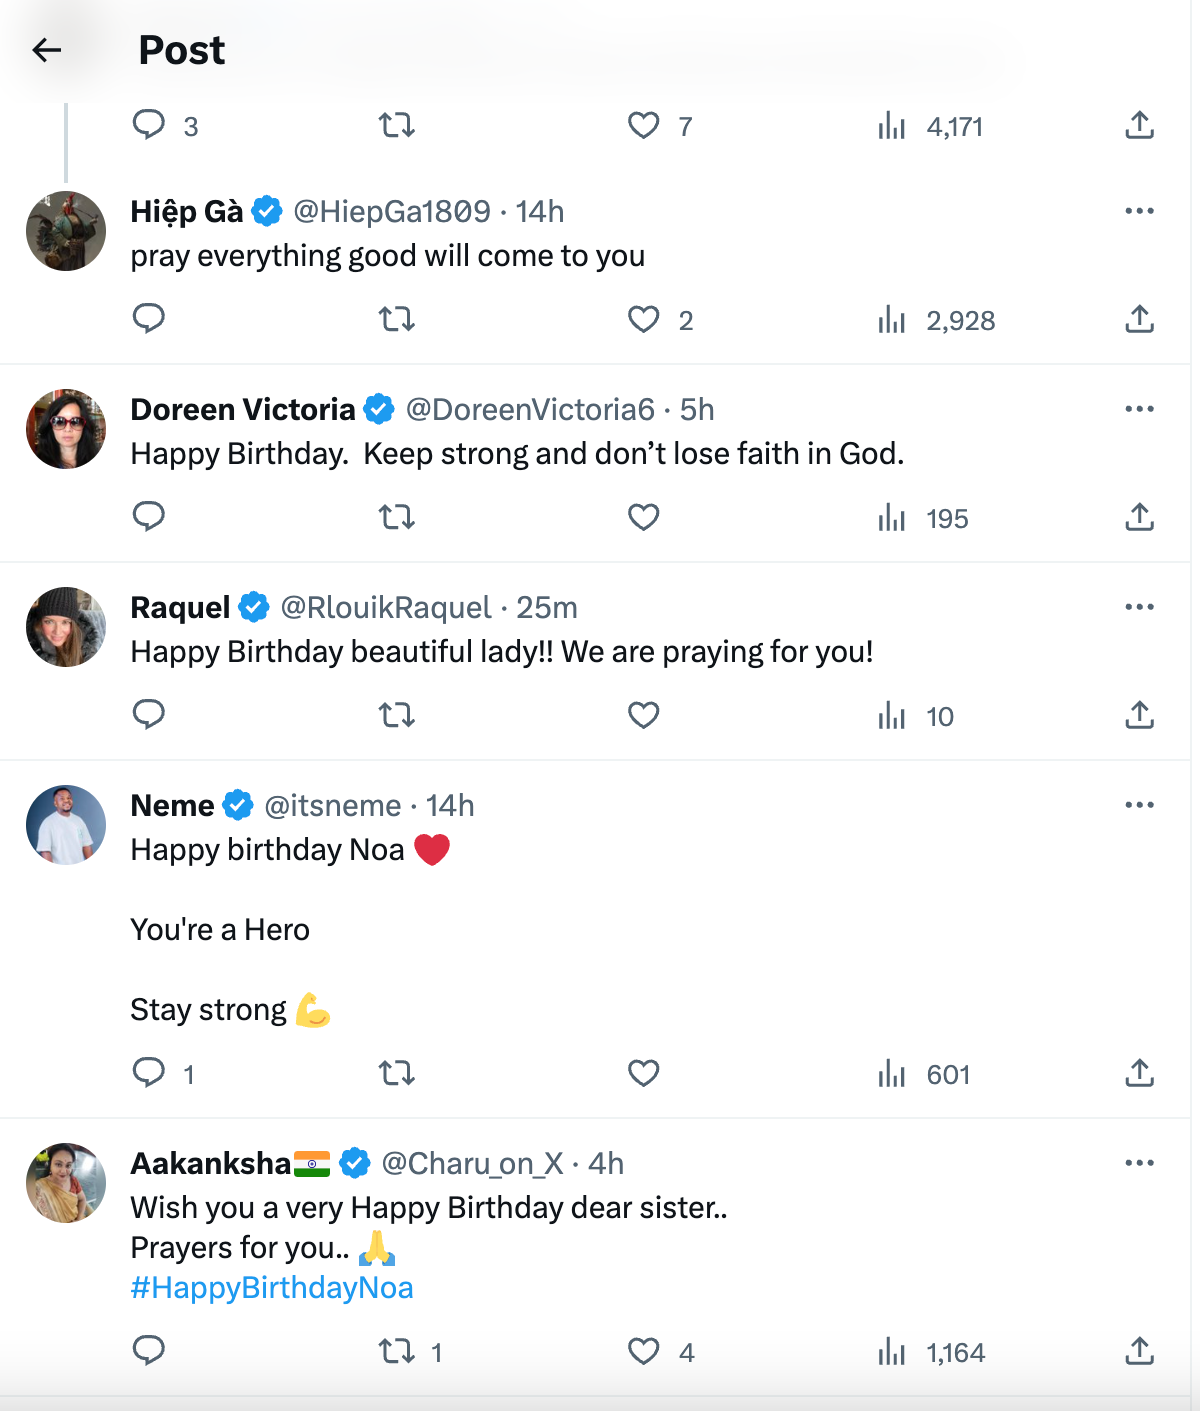1200x1411 pixels.
Task: Repost Aakanksha's birthday wish
Action: click(396, 1352)
